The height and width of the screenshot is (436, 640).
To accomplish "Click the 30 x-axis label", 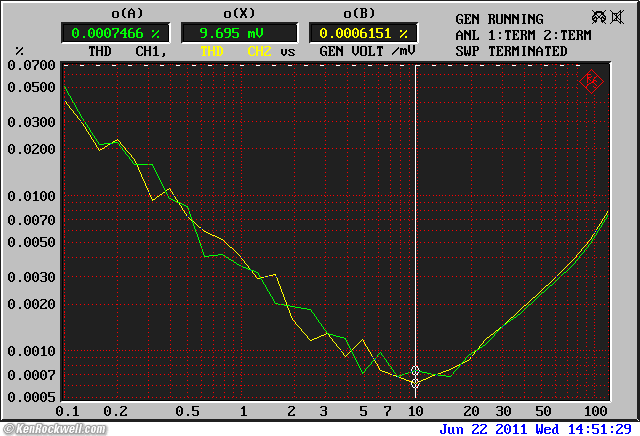I will point(503,411).
